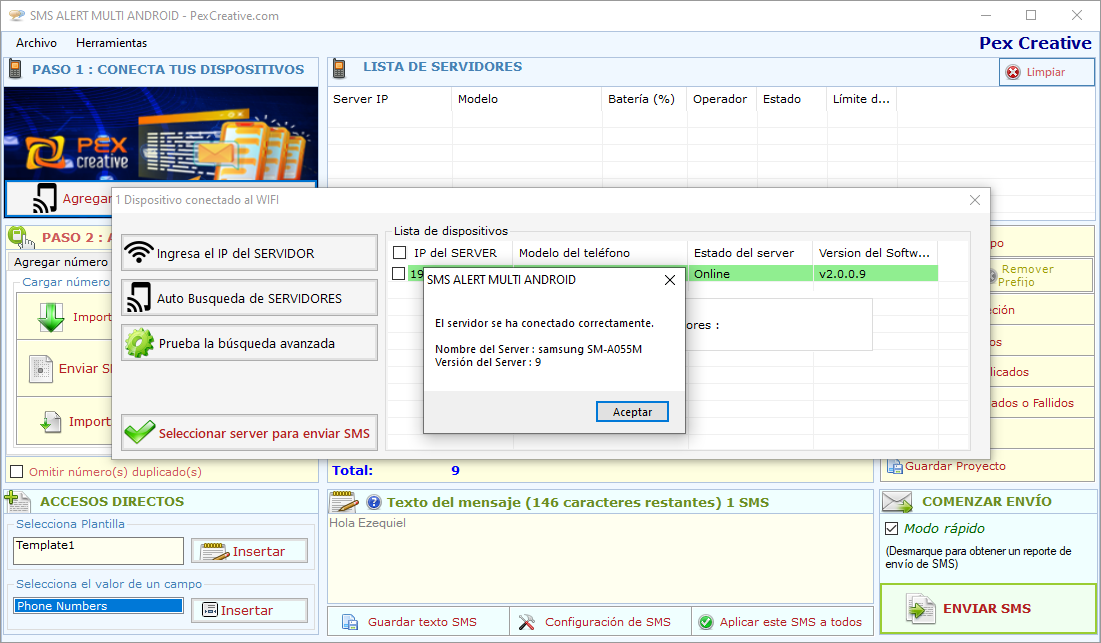Click the Template1 plantilla field
1101x643 pixels.
98,550
